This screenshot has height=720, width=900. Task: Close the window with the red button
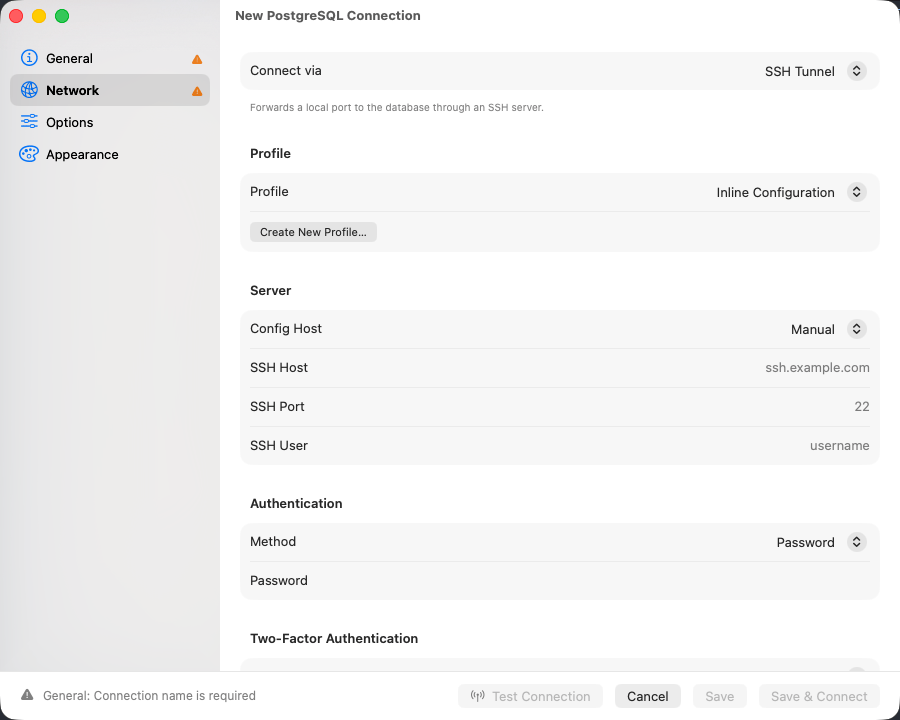click(16, 16)
